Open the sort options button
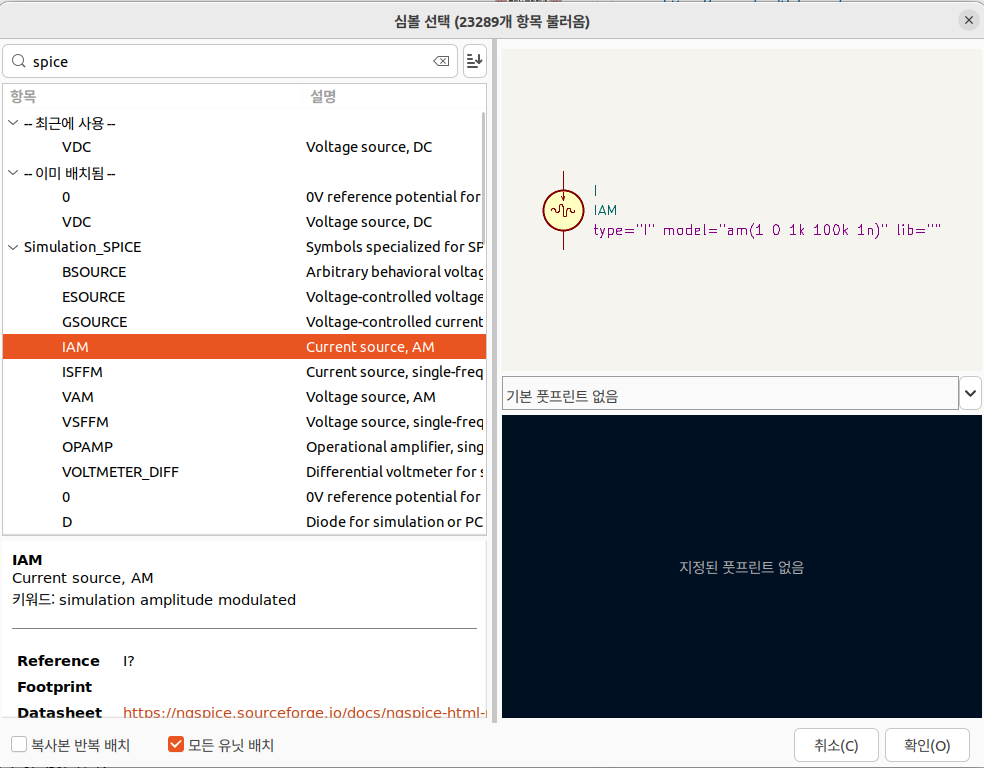Screen dimensions: 984x768 tap(475, 62)
